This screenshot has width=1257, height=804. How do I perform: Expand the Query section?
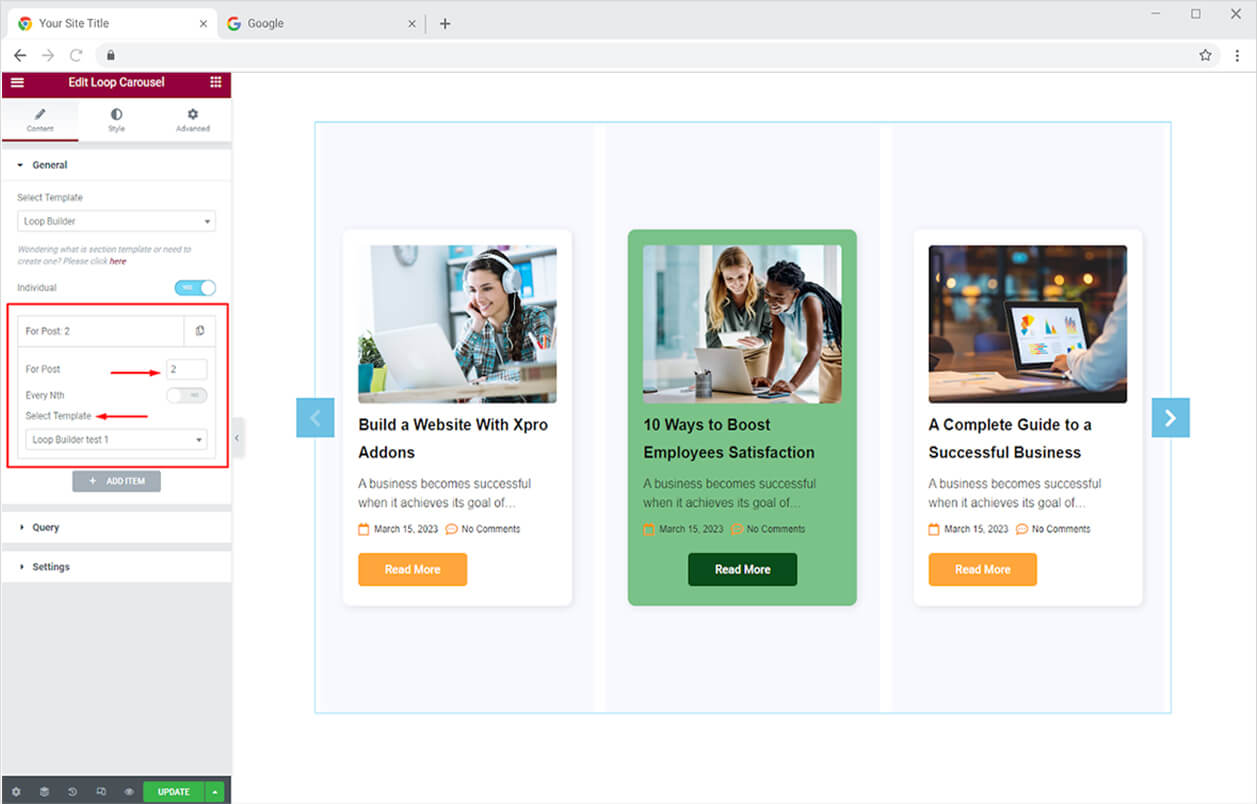point(45,527)
